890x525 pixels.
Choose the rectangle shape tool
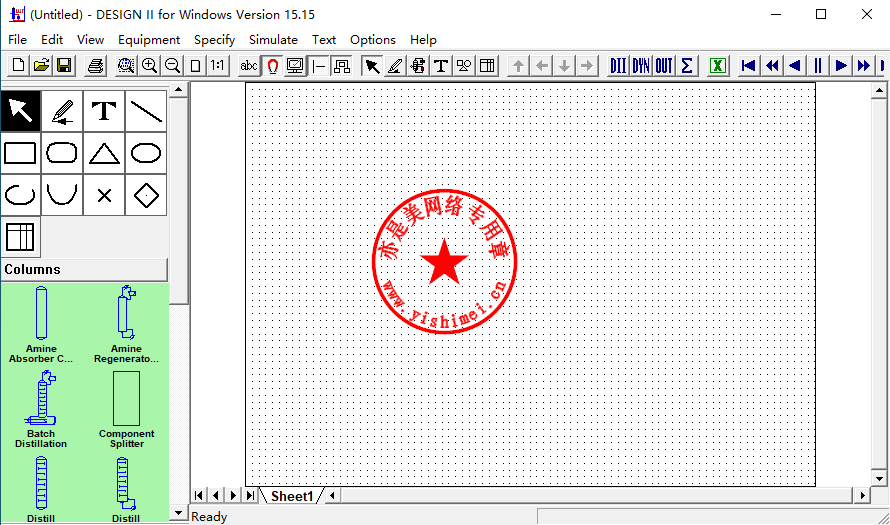[20, 153]
